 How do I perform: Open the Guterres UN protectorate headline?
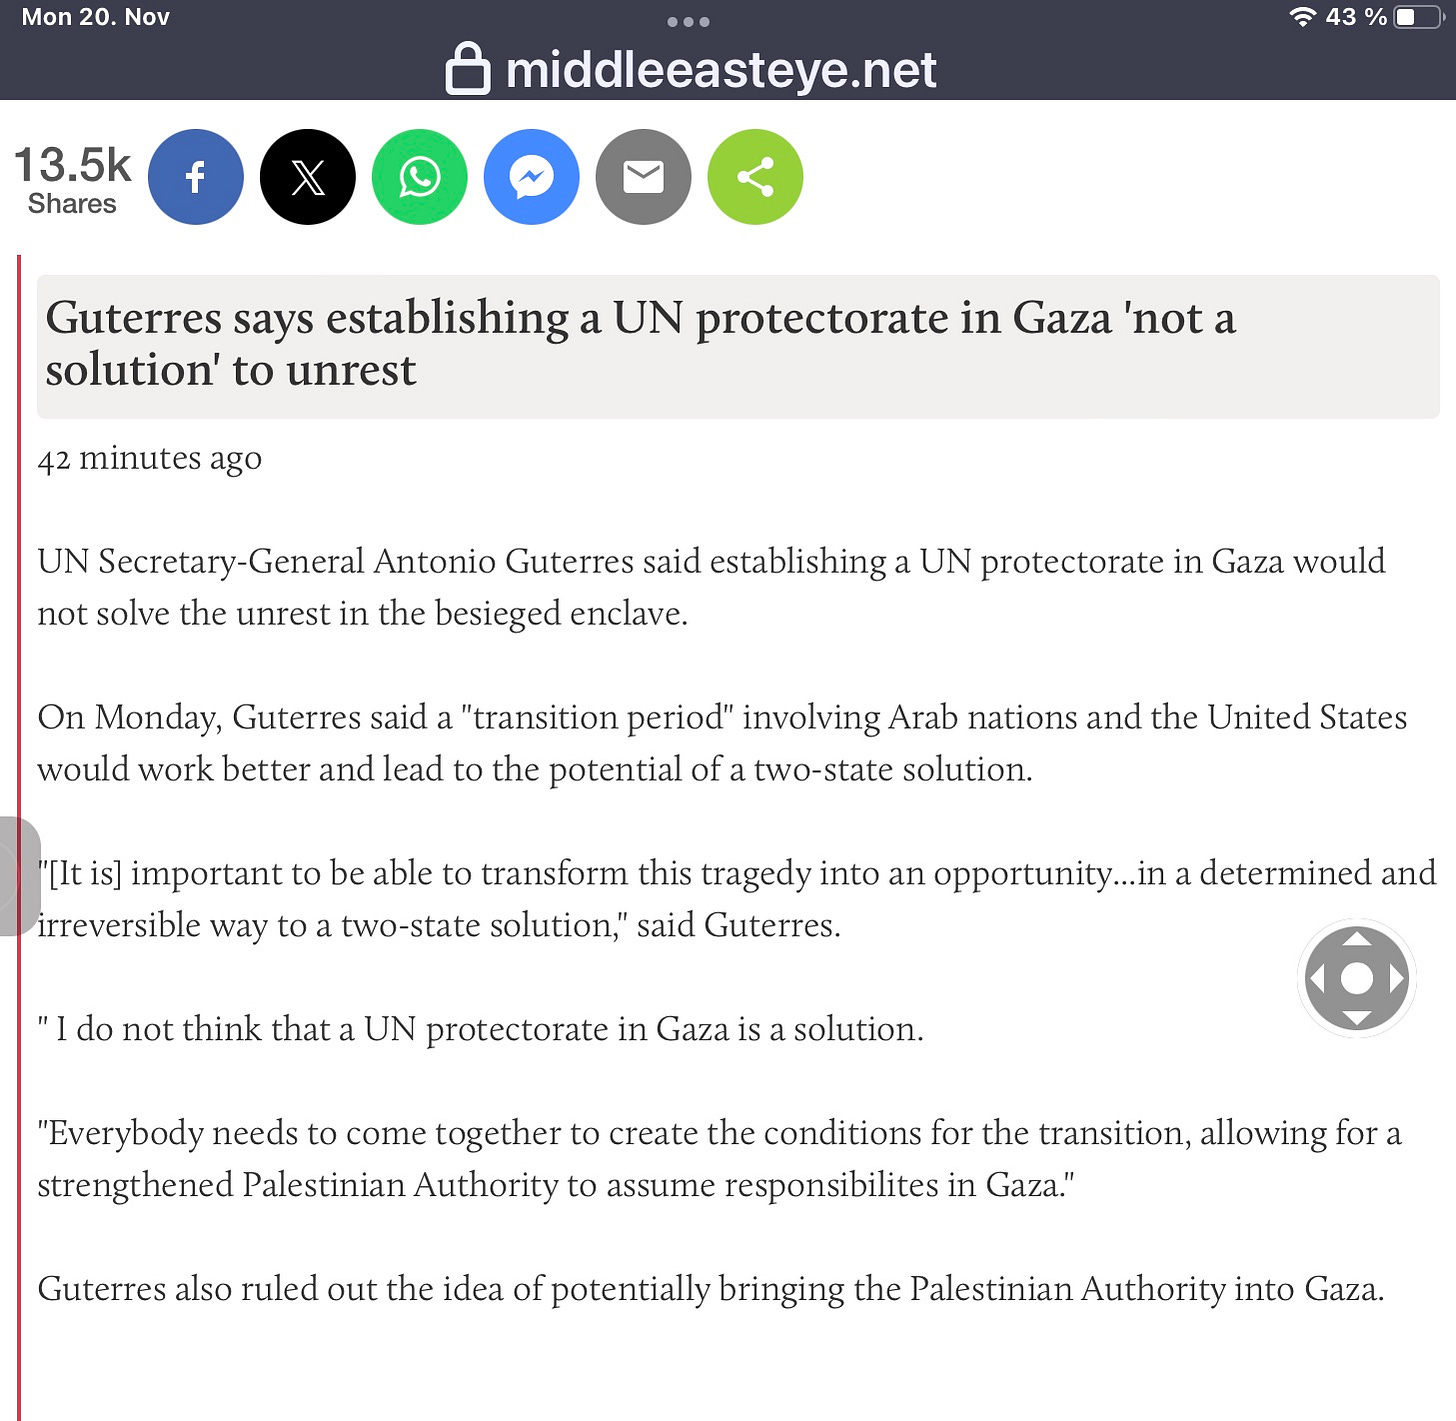640,343
